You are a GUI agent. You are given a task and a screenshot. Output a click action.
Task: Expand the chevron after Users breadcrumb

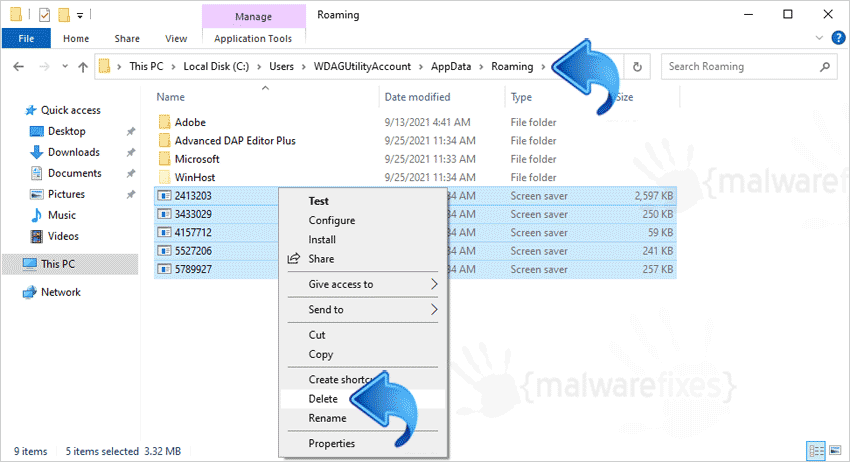pos(303,67)
